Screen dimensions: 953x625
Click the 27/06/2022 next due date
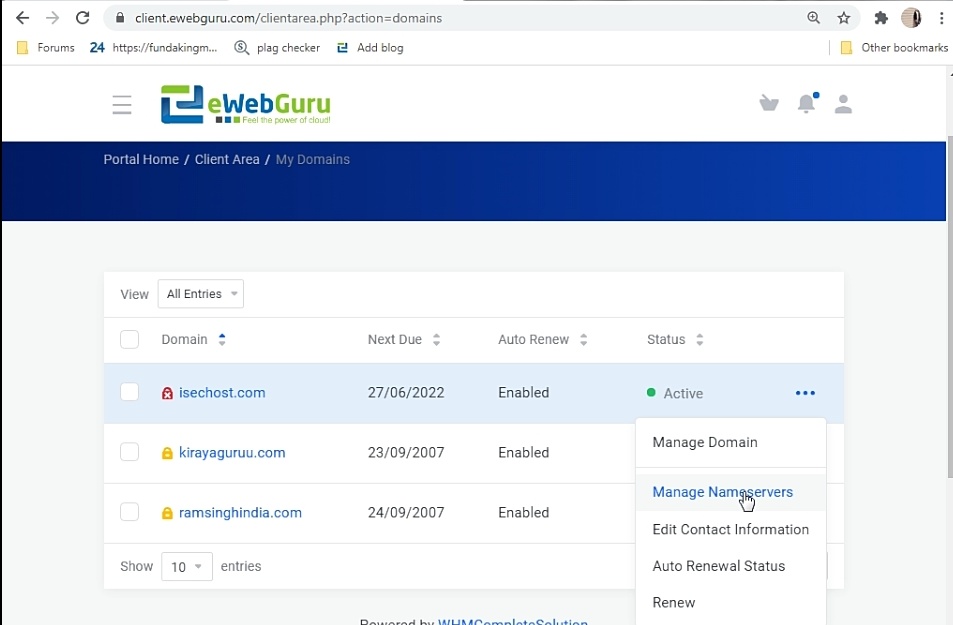(x=406, y=393)
